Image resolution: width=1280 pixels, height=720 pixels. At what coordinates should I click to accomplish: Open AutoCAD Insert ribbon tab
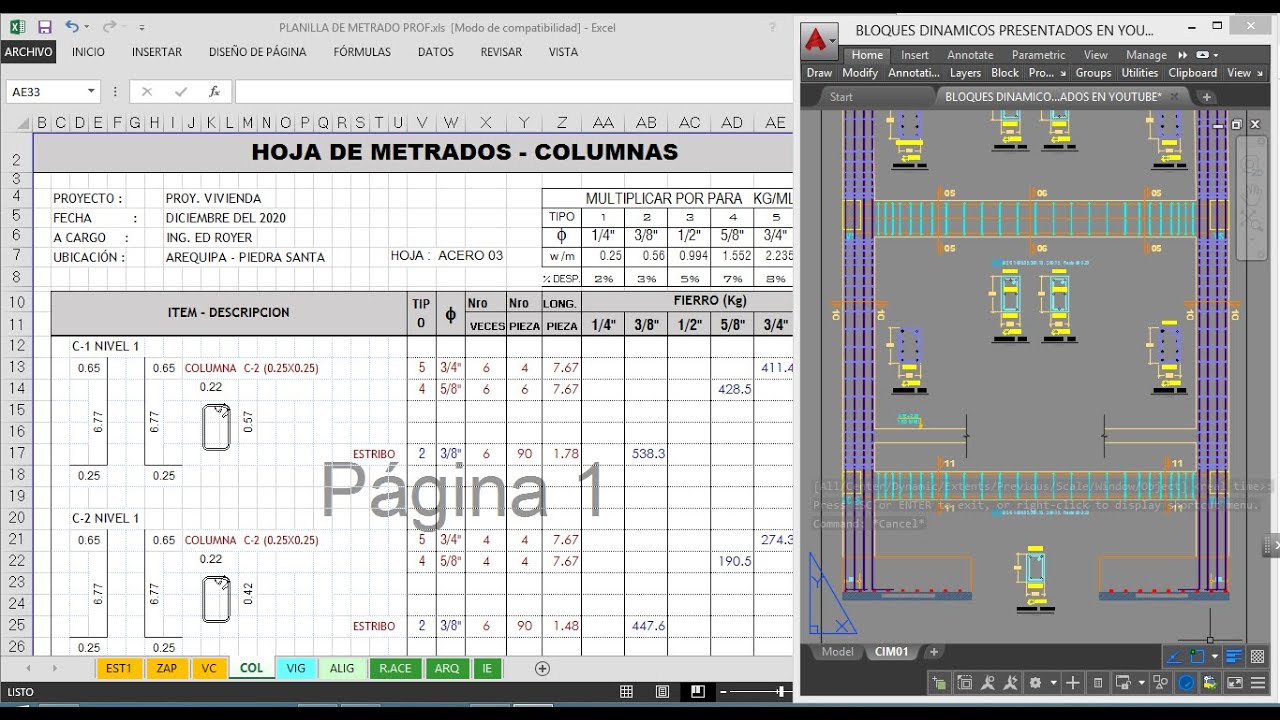coord(915,55)
